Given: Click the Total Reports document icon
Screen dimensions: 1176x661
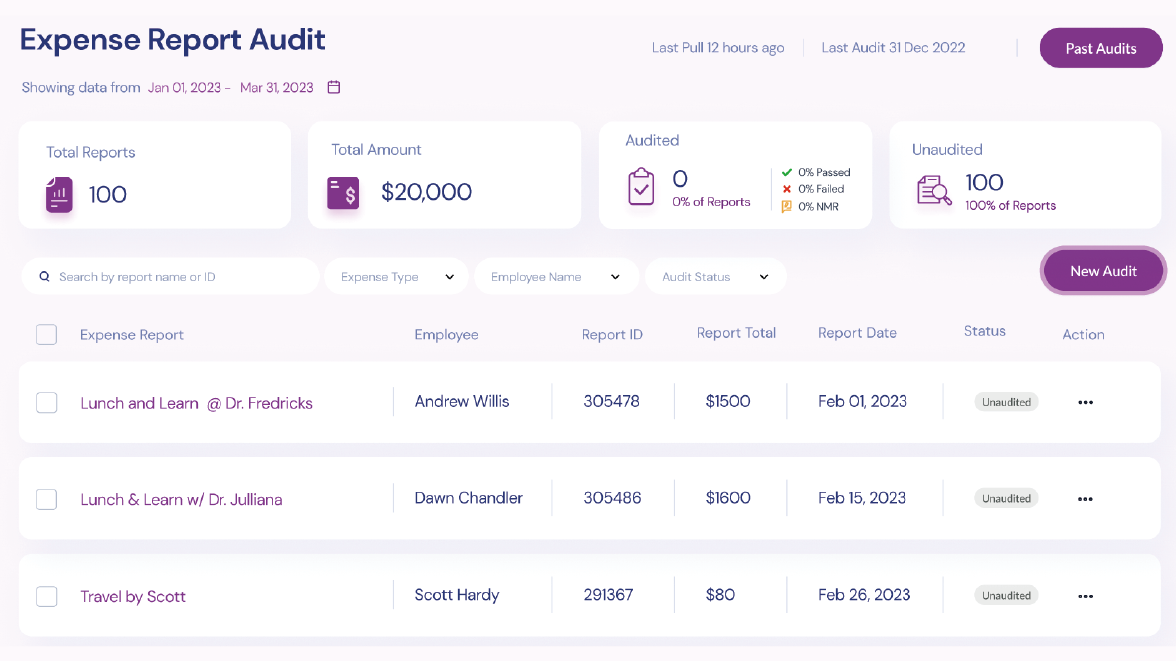Looking at the screenshot, I should tap(60, 194).
